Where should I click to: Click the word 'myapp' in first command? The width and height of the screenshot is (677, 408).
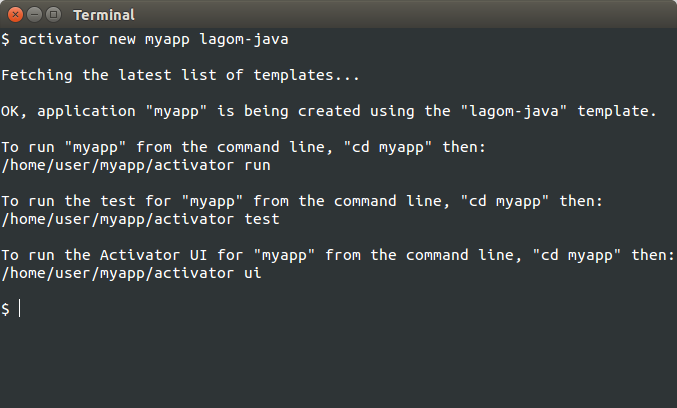coord(168,39)
